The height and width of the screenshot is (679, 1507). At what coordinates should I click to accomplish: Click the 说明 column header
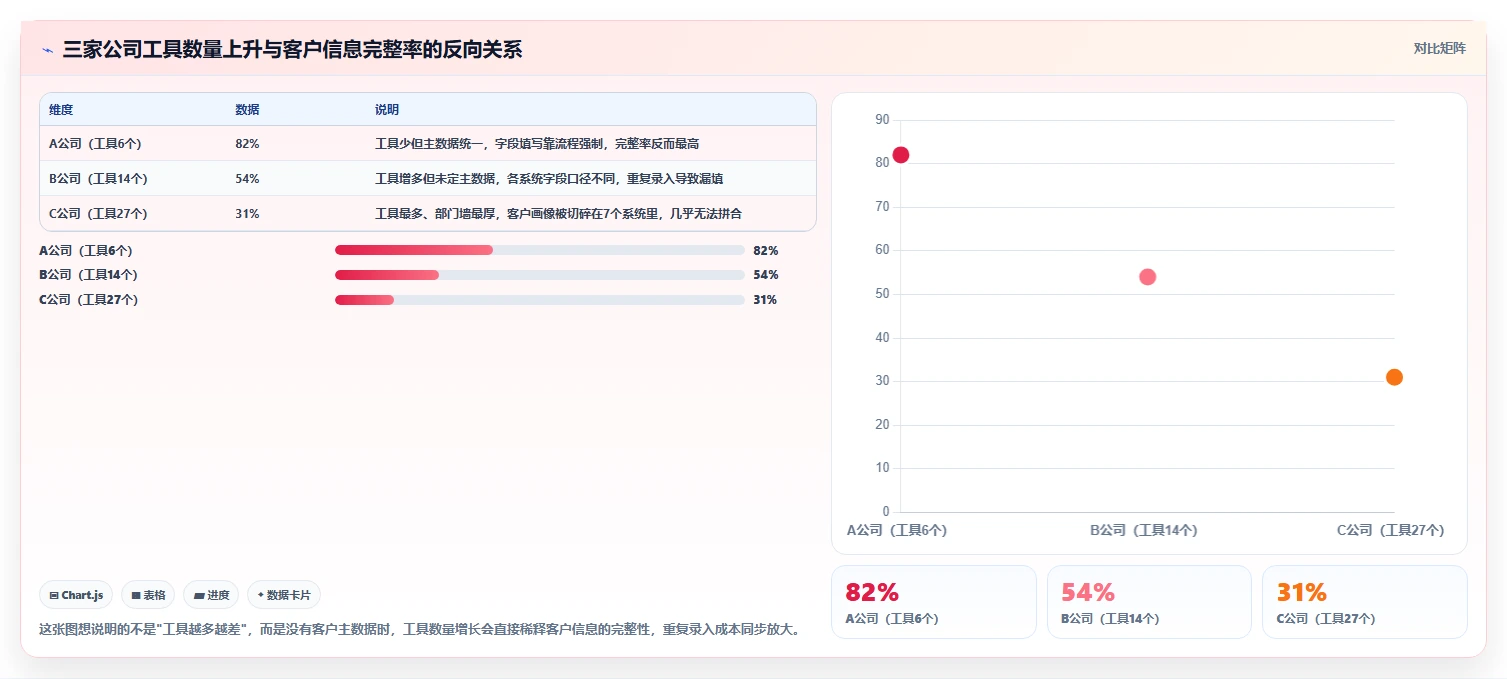(x=387, y=110)
